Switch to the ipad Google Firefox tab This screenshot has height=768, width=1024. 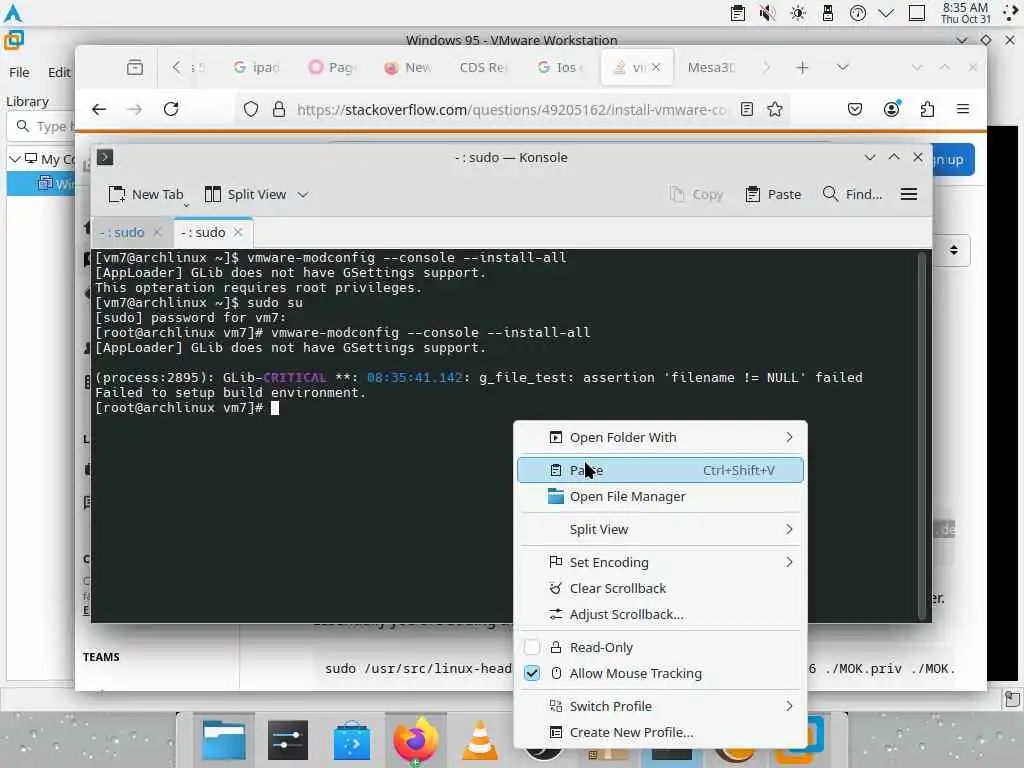(257, 67)
